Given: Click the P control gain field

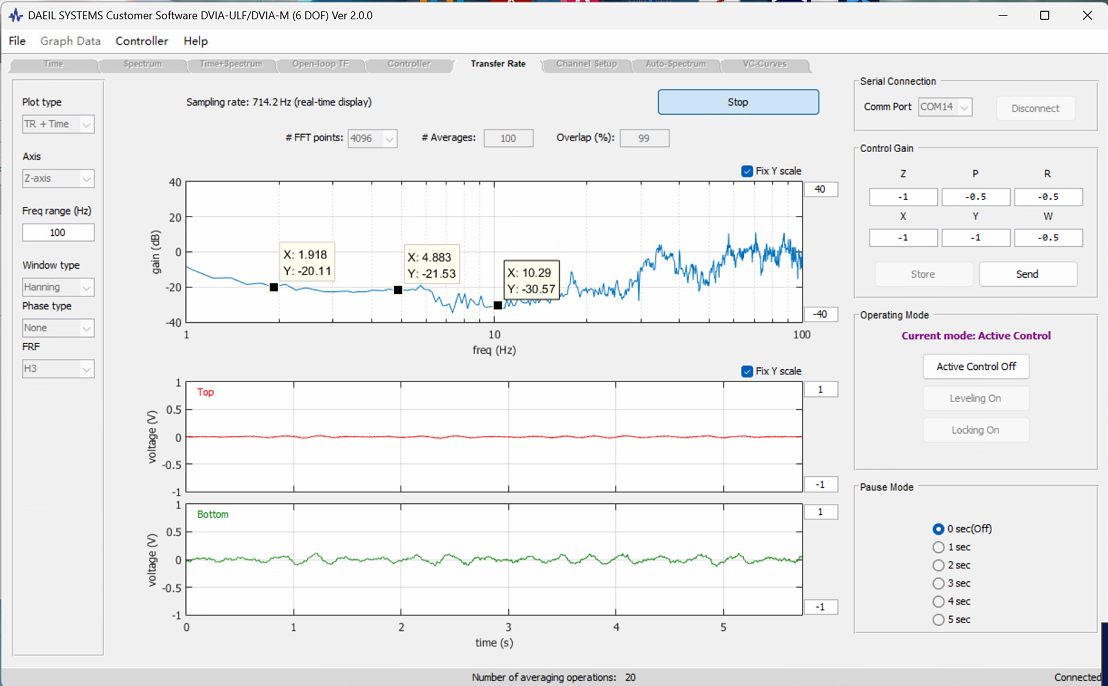Looking at the screenshot, I should point(976,197).
